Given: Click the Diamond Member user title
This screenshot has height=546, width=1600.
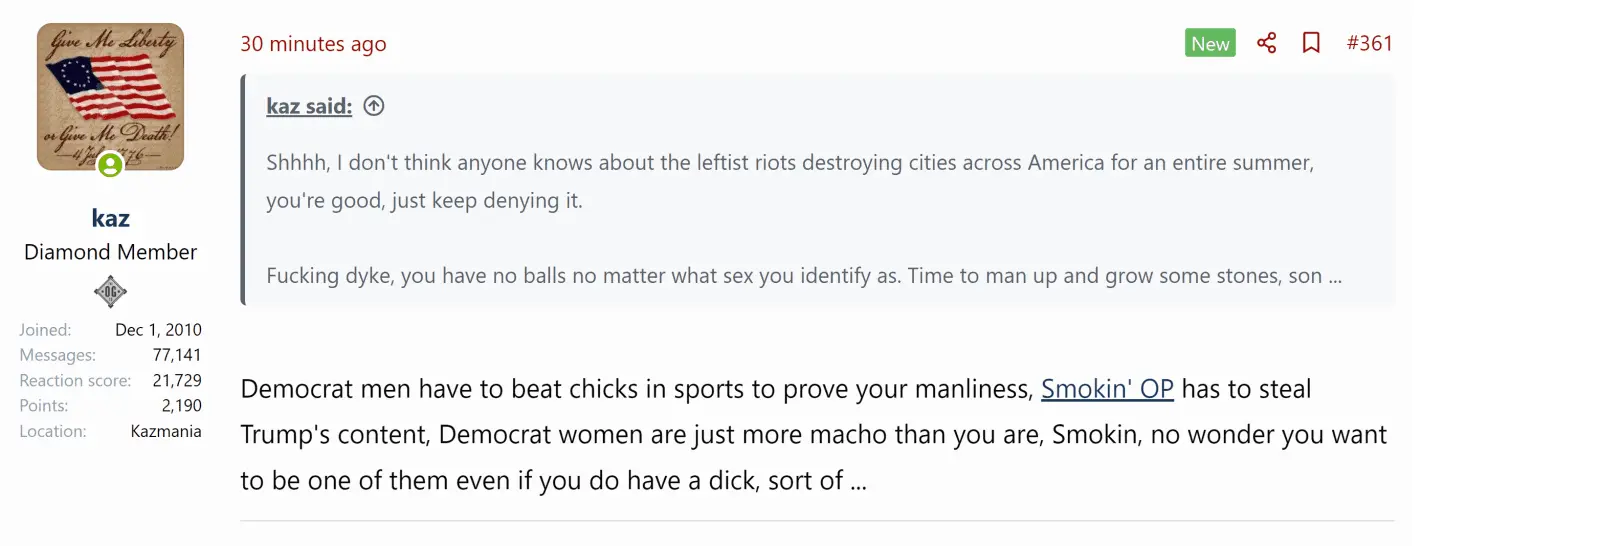Looking at the screenshot, I should (x=110, y=252).
